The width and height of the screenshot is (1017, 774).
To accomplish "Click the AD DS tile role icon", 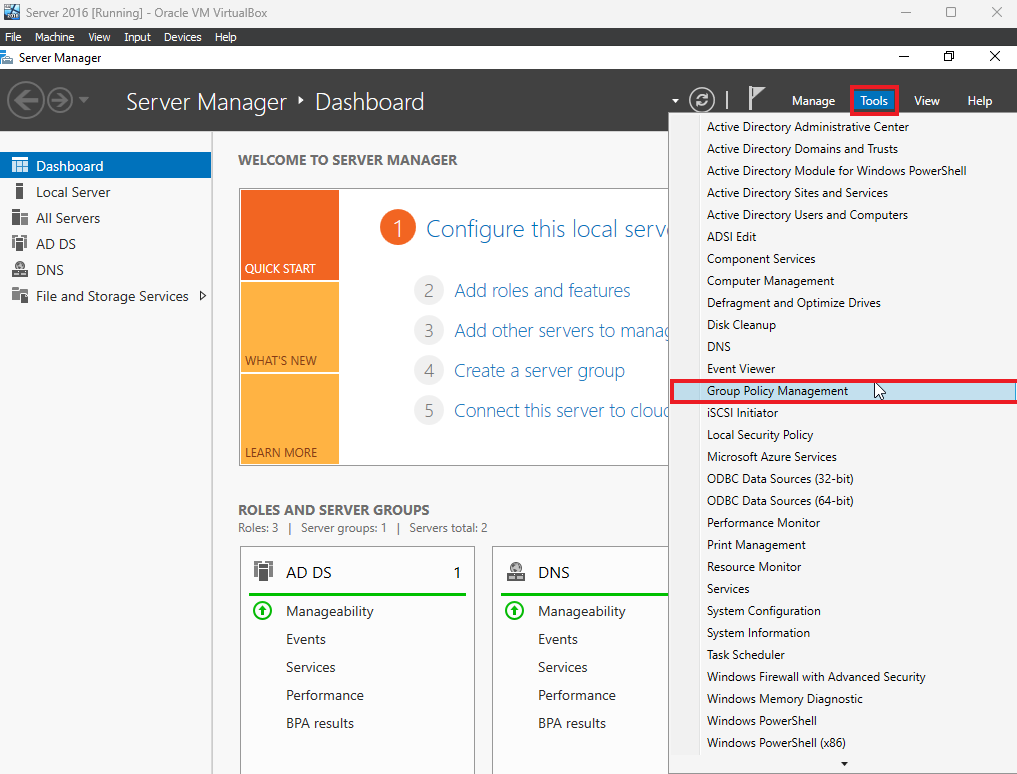I will tap(263, 571).
